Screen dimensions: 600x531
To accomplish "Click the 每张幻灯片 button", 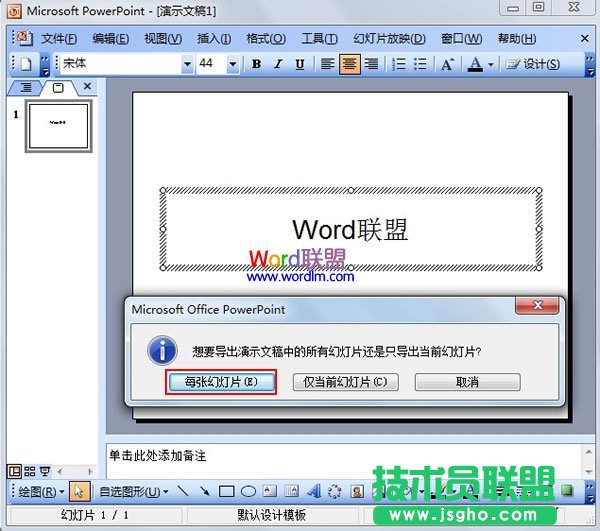I will pos(221,382).
